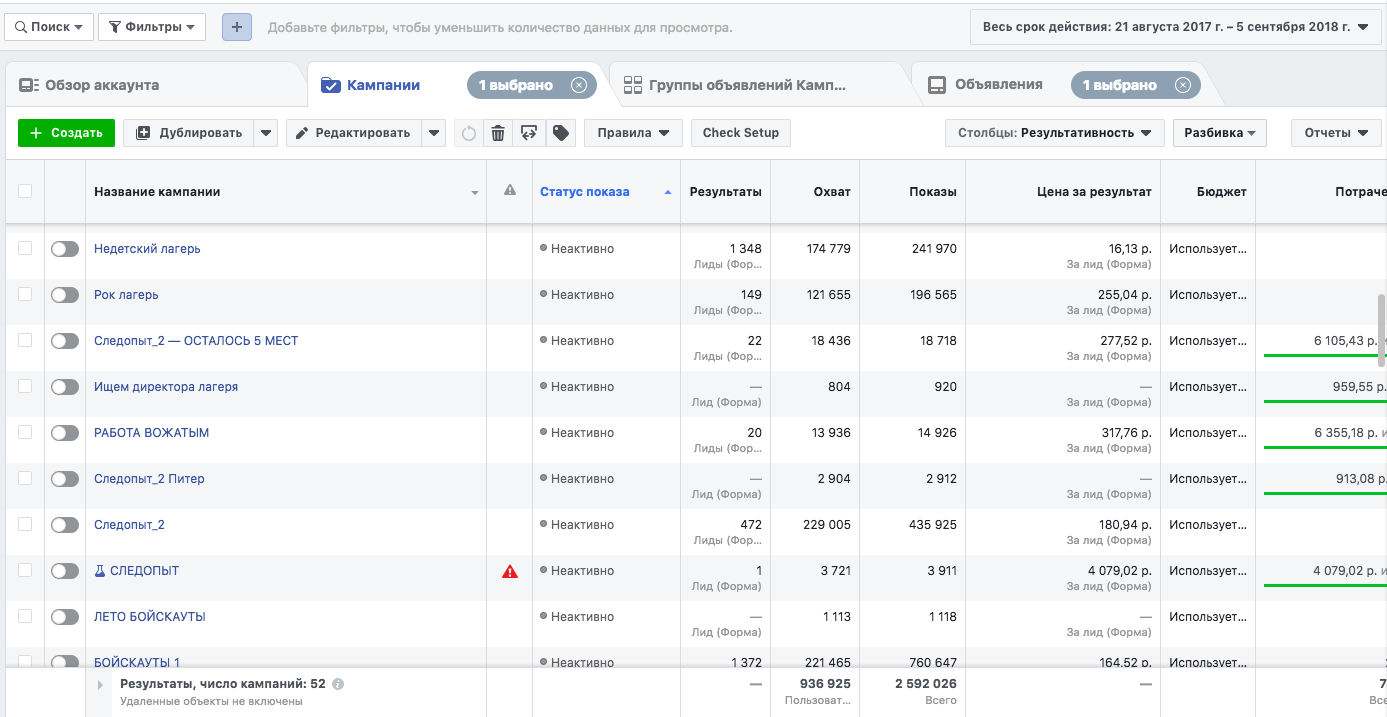Click the red warning triangle for СЛЕДОПЫТ
1387x717 pixels.
tap(510, 571)
